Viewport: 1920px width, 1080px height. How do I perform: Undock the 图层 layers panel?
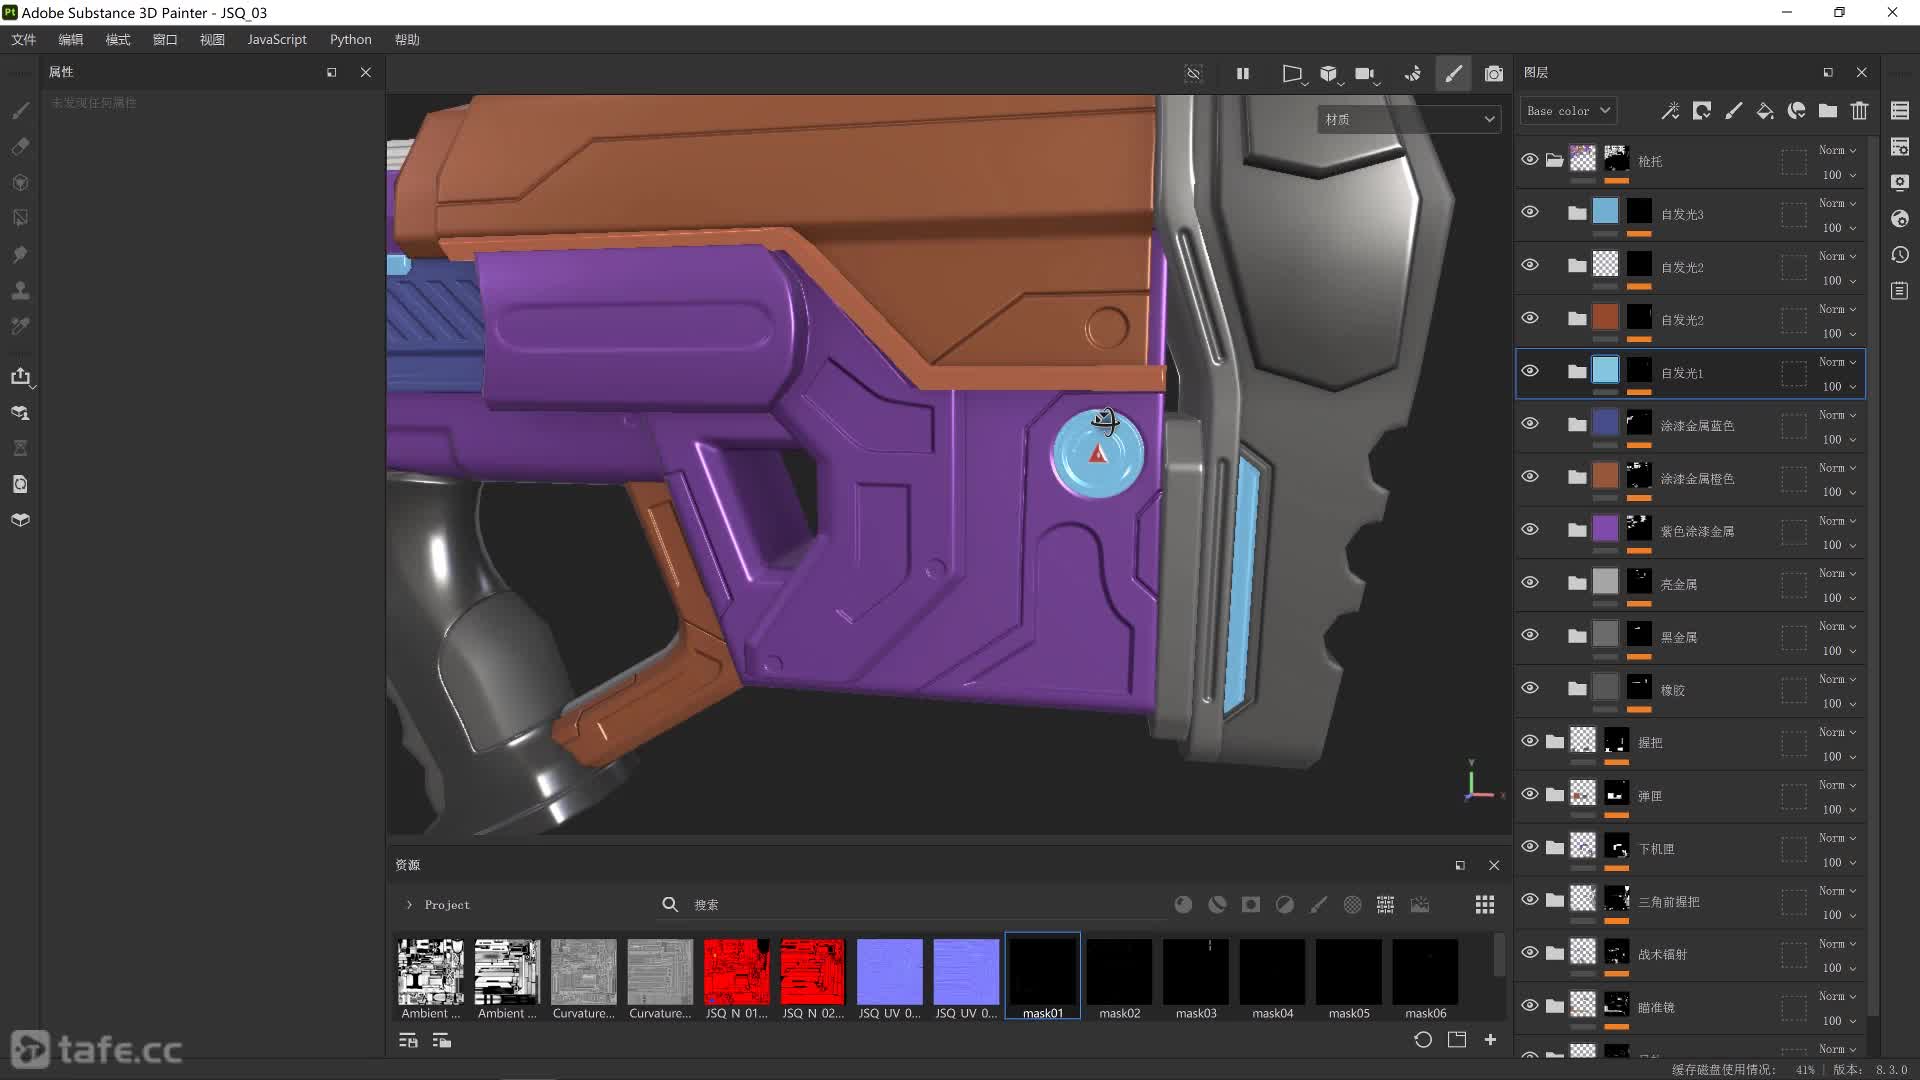click(1828, 72)
